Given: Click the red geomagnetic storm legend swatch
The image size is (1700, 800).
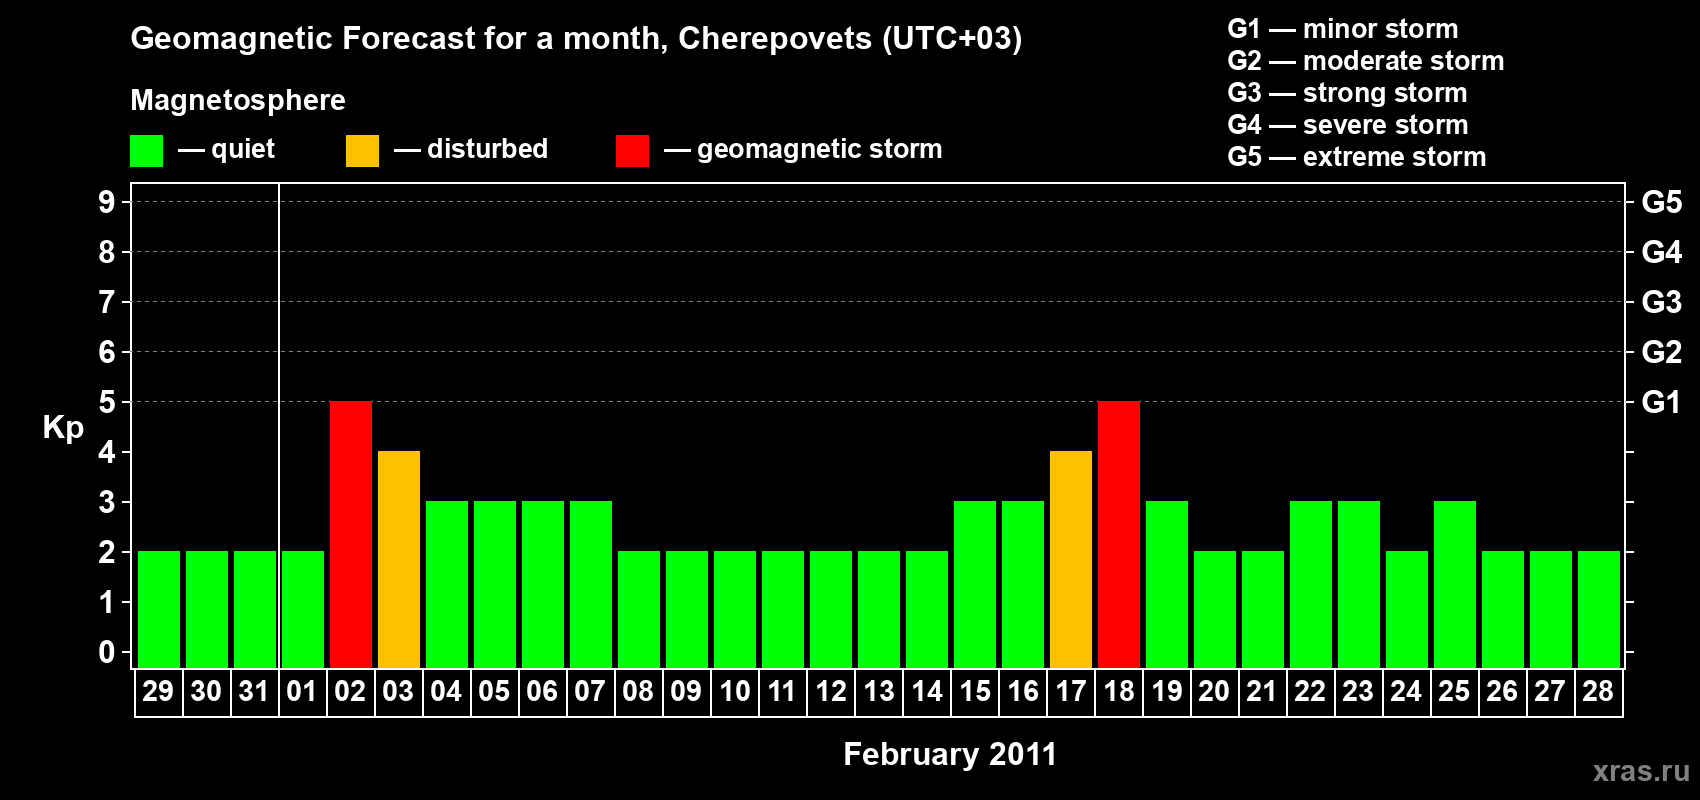Looking at the screenshot, I should point(632,151).
